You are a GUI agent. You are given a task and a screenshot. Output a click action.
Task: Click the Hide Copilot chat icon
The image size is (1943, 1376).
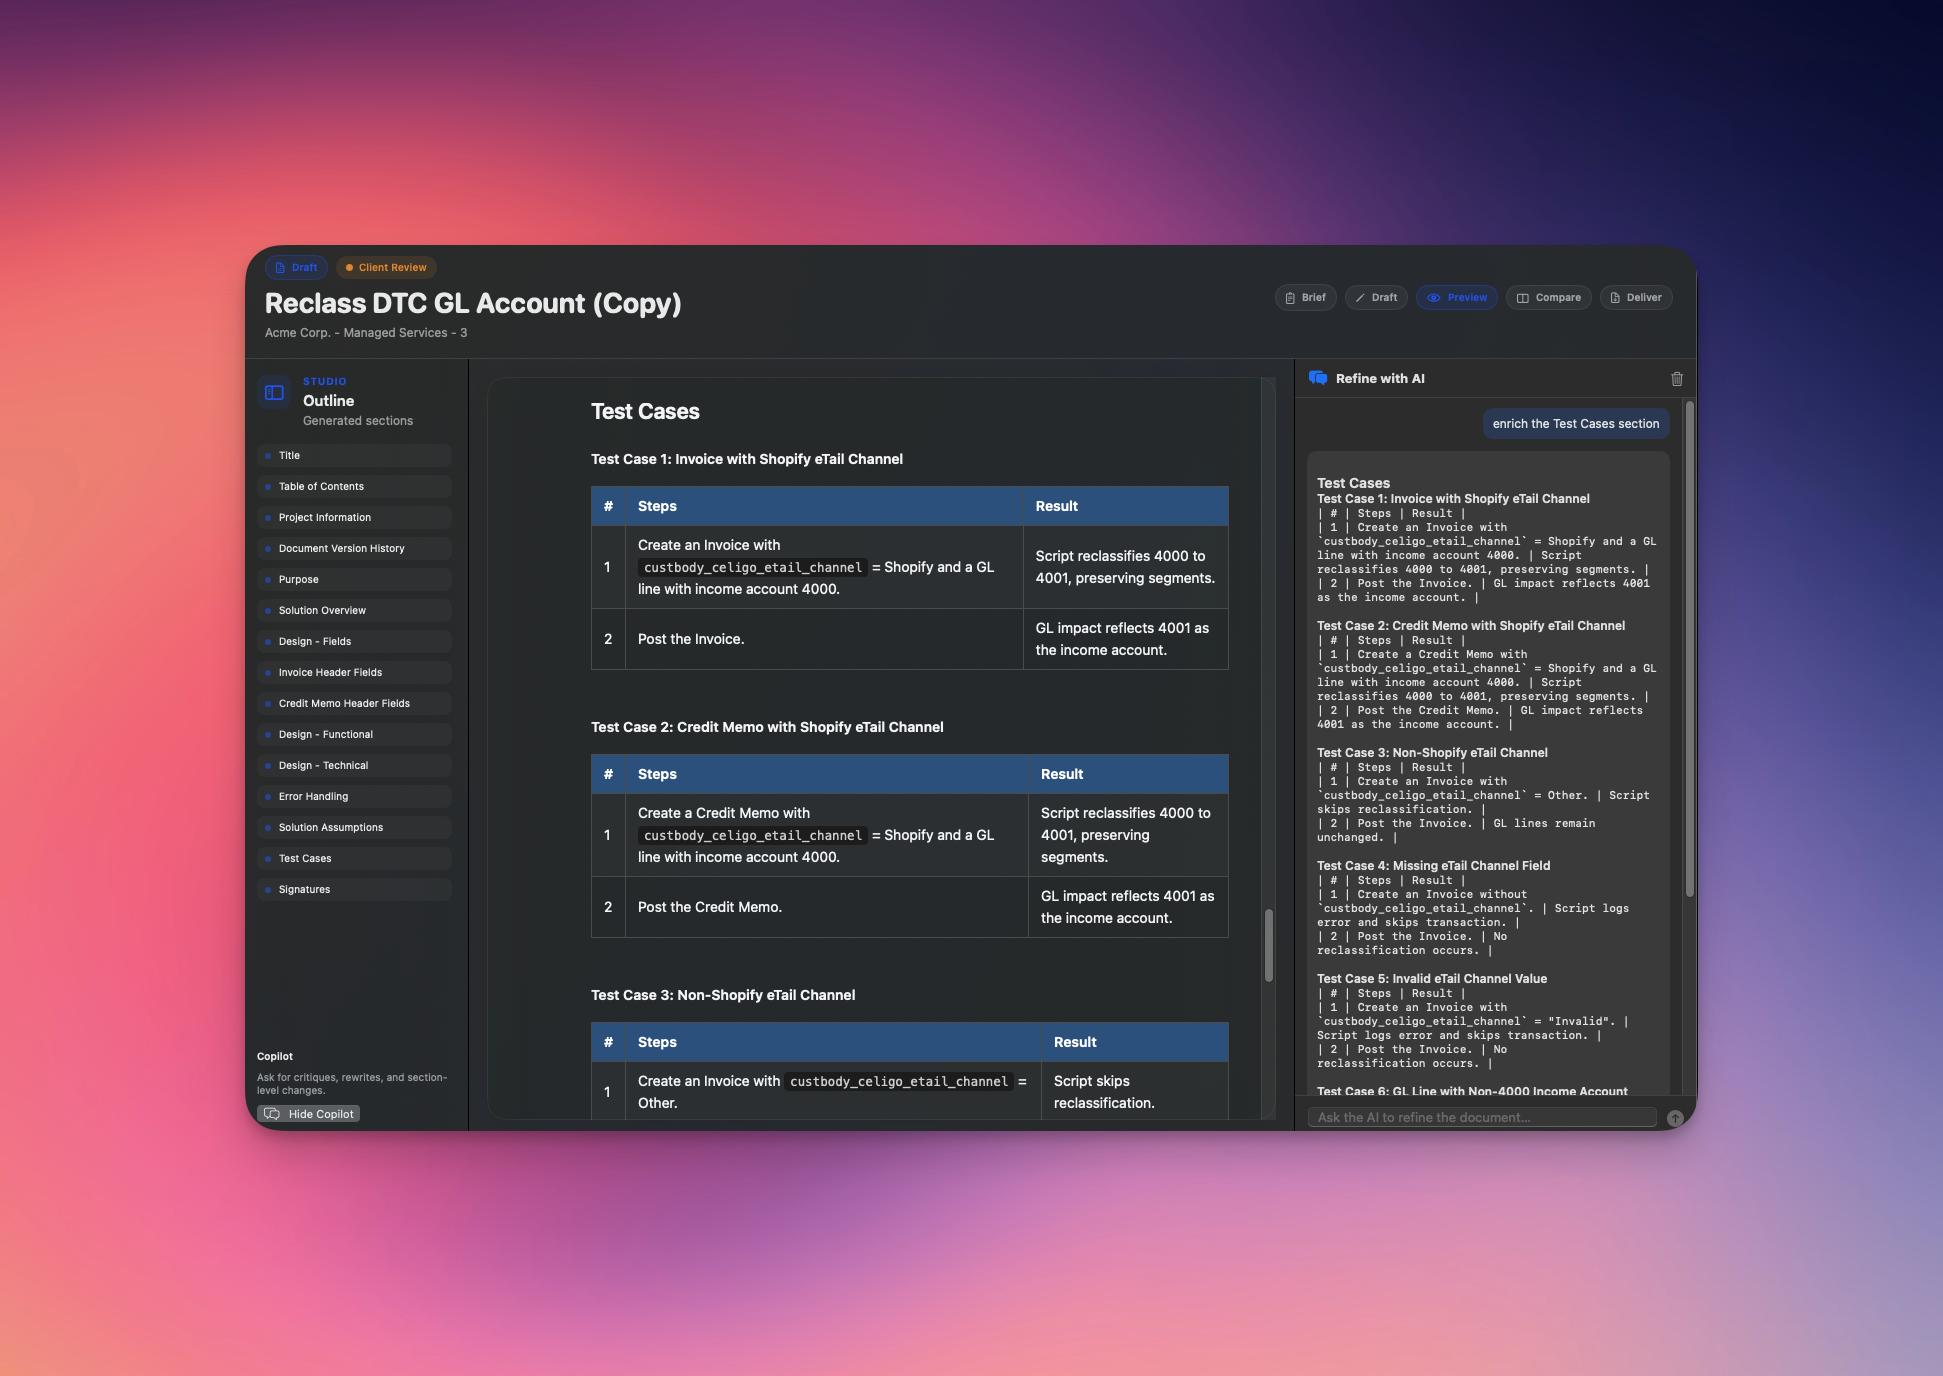point(272,1114)
